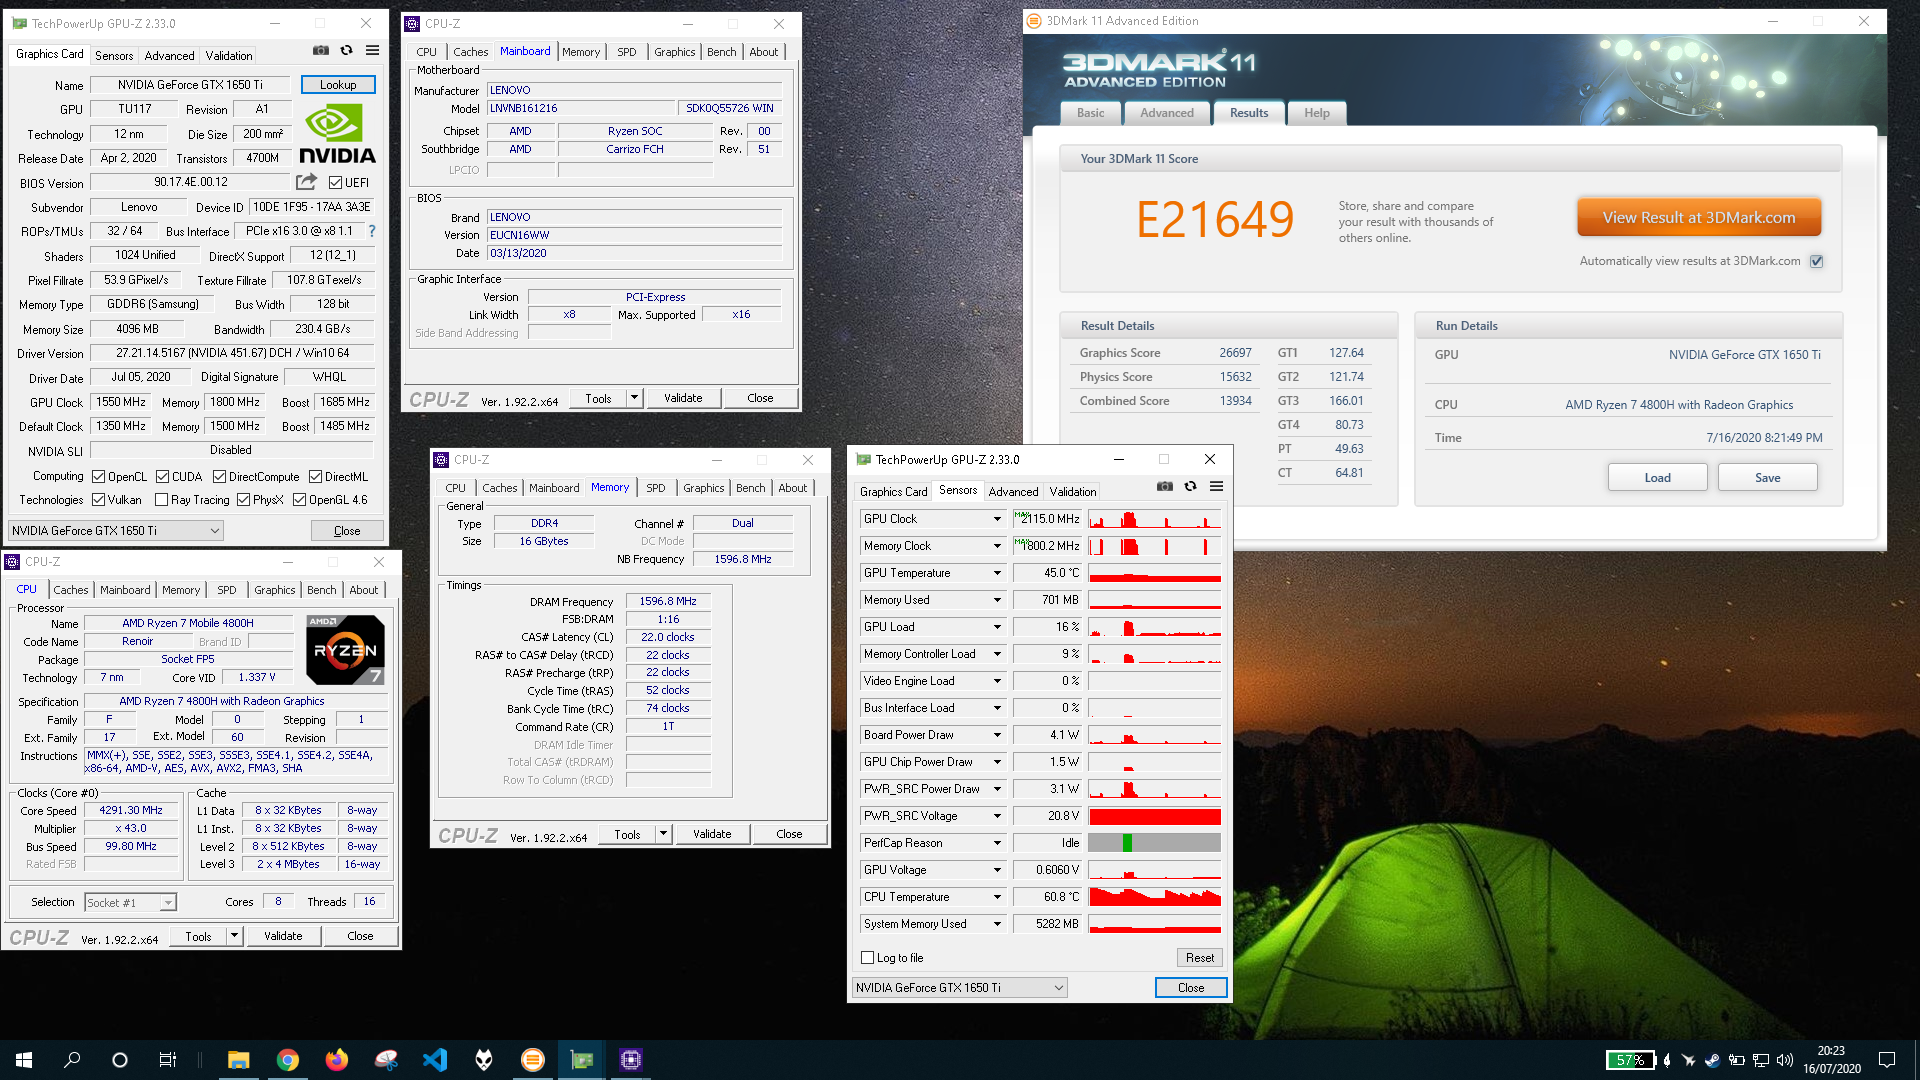
Task: Switch to Caches tab in CPU-Z CPU window
Action: tap(71, 590)
